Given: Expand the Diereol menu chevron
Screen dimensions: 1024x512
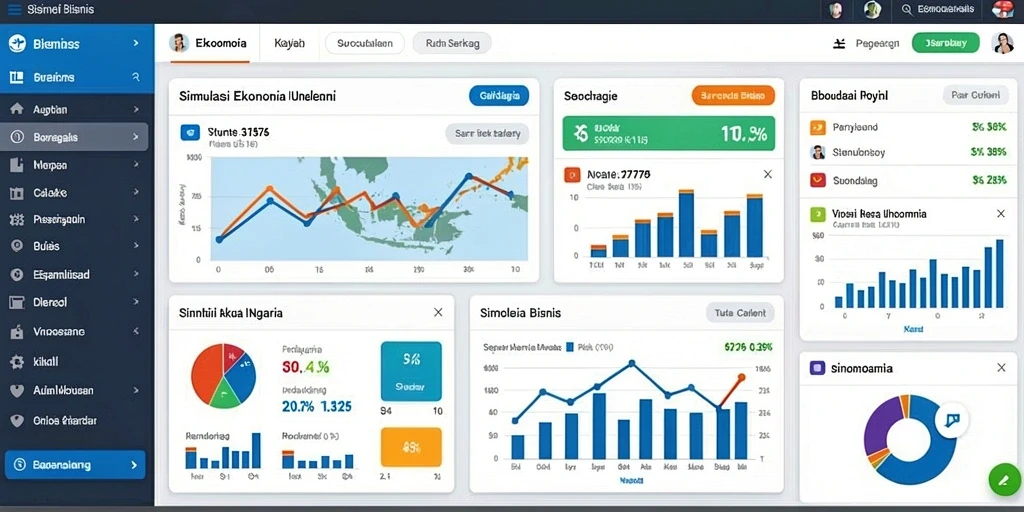Looking at the screenshot, I should pyautogui.click(x=135, y=302).
